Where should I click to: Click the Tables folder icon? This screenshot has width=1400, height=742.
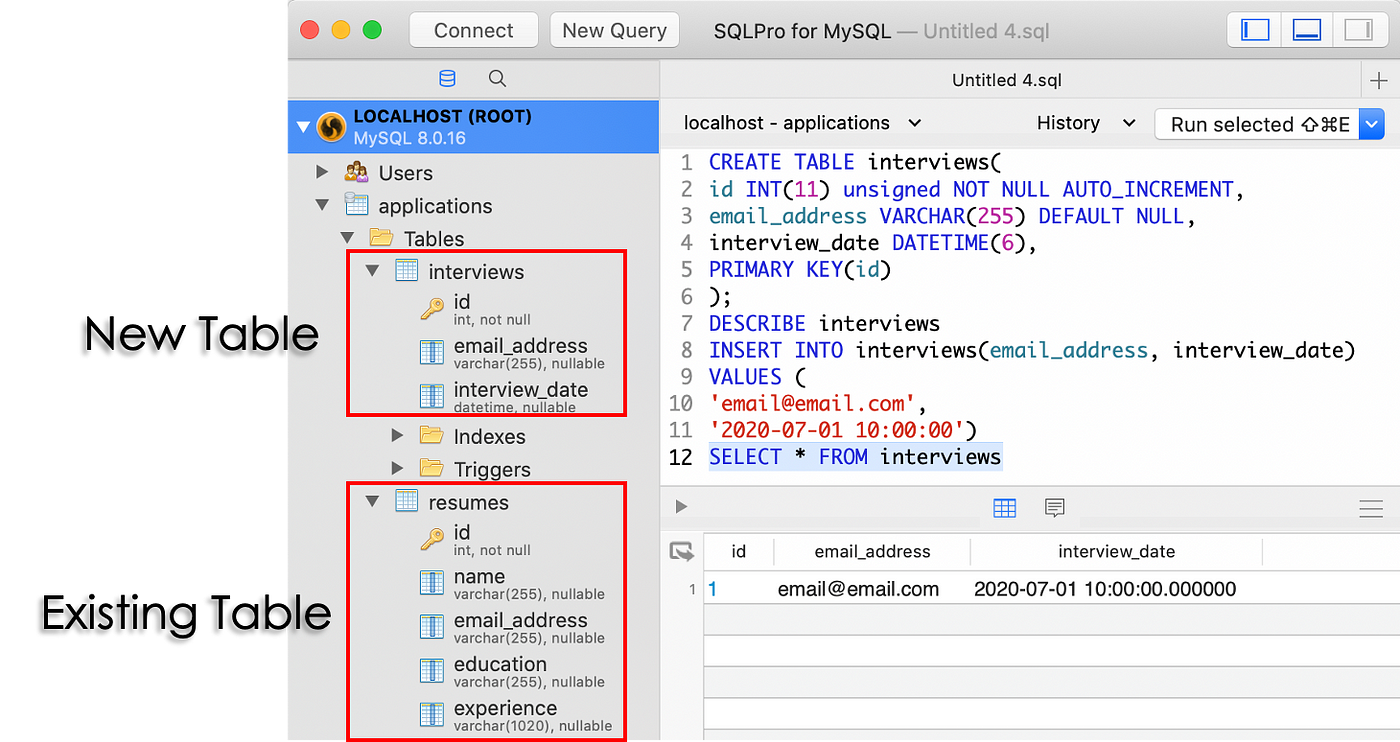tap(381, 237)
